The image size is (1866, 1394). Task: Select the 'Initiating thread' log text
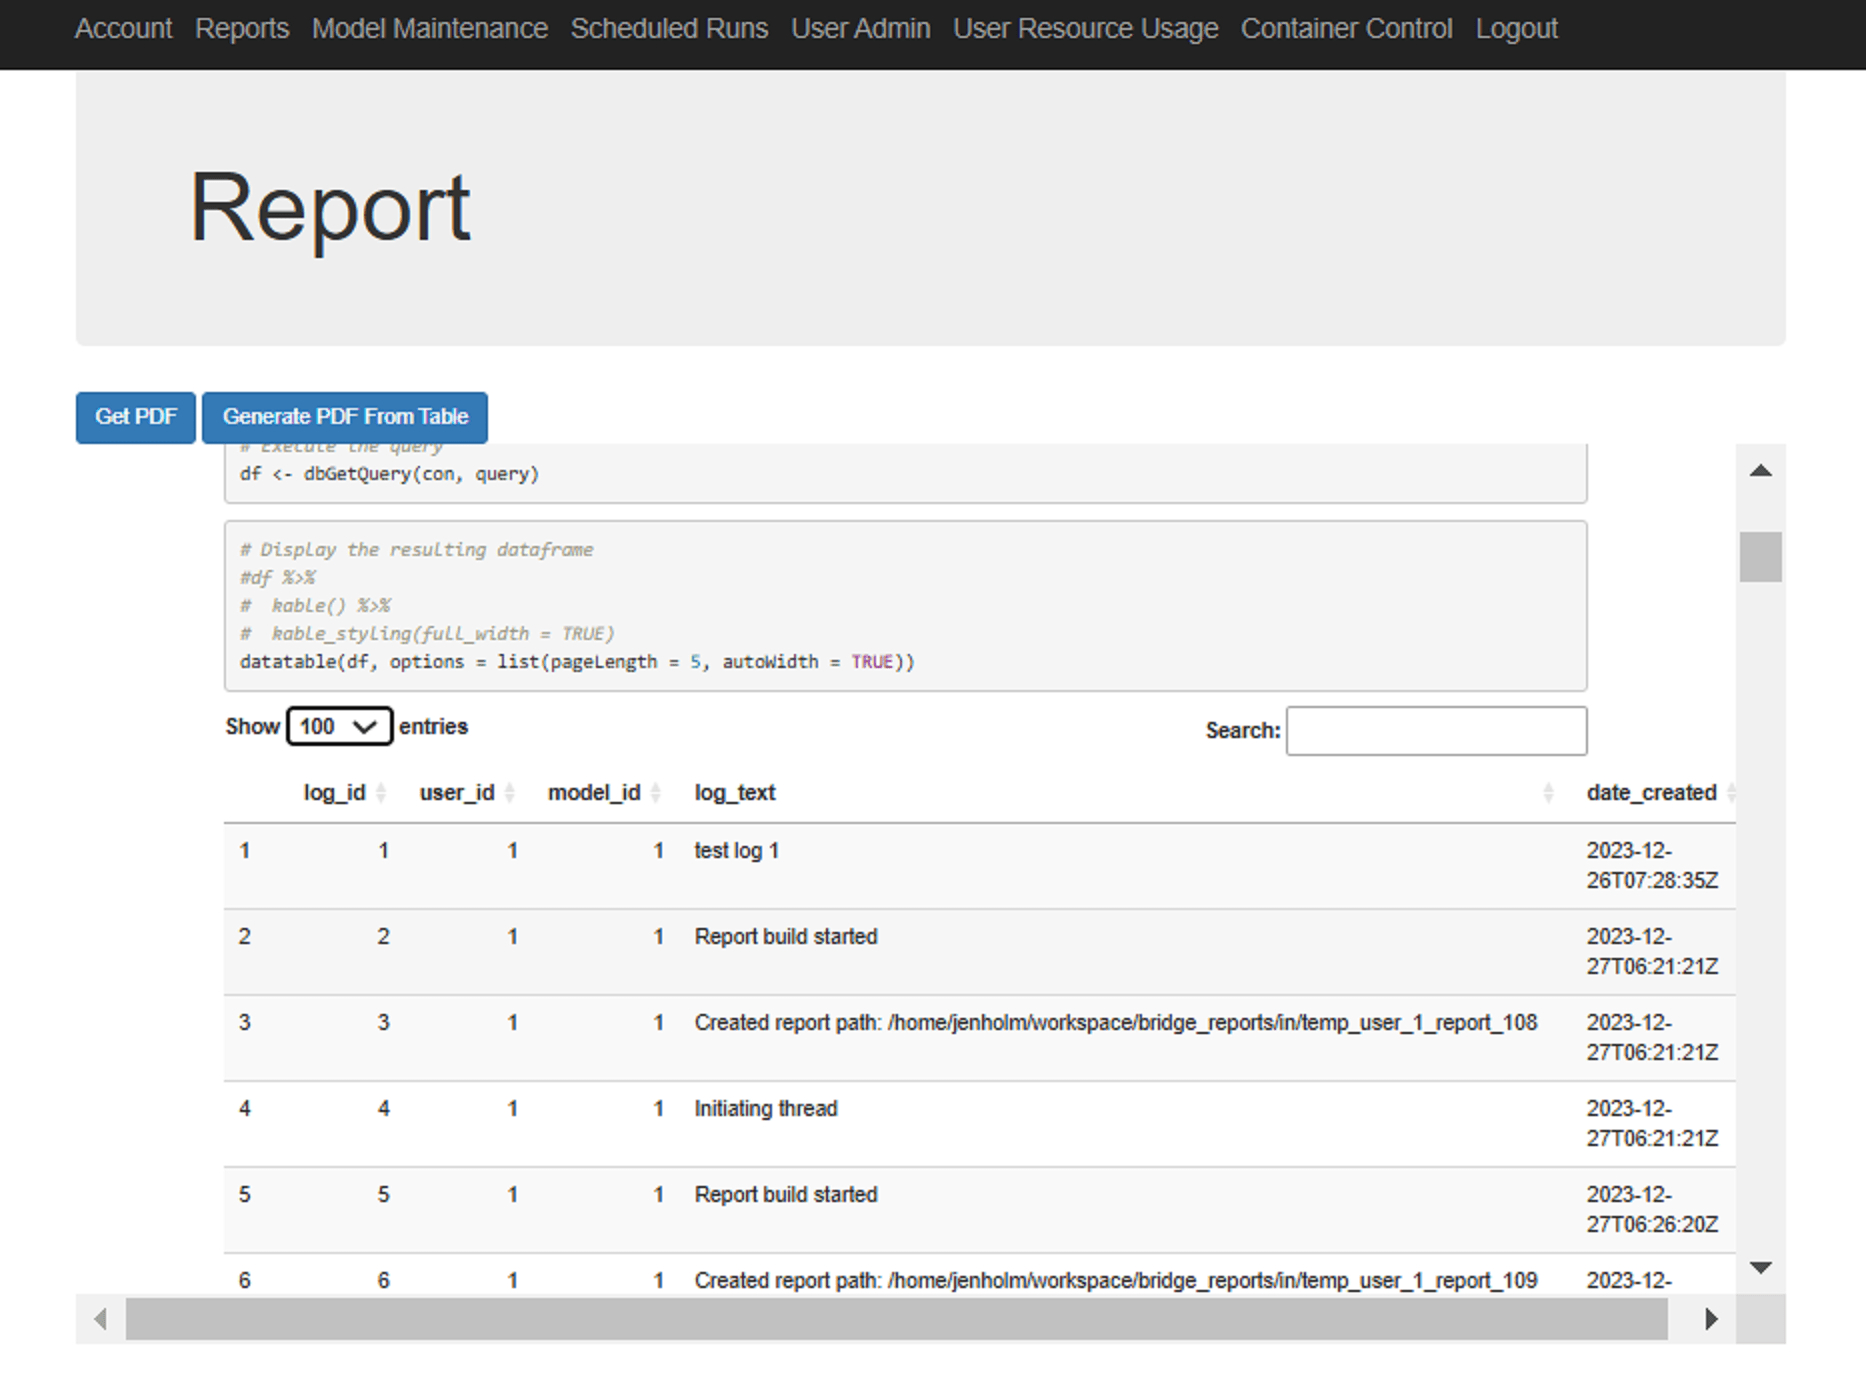(x=766, y=1109)
